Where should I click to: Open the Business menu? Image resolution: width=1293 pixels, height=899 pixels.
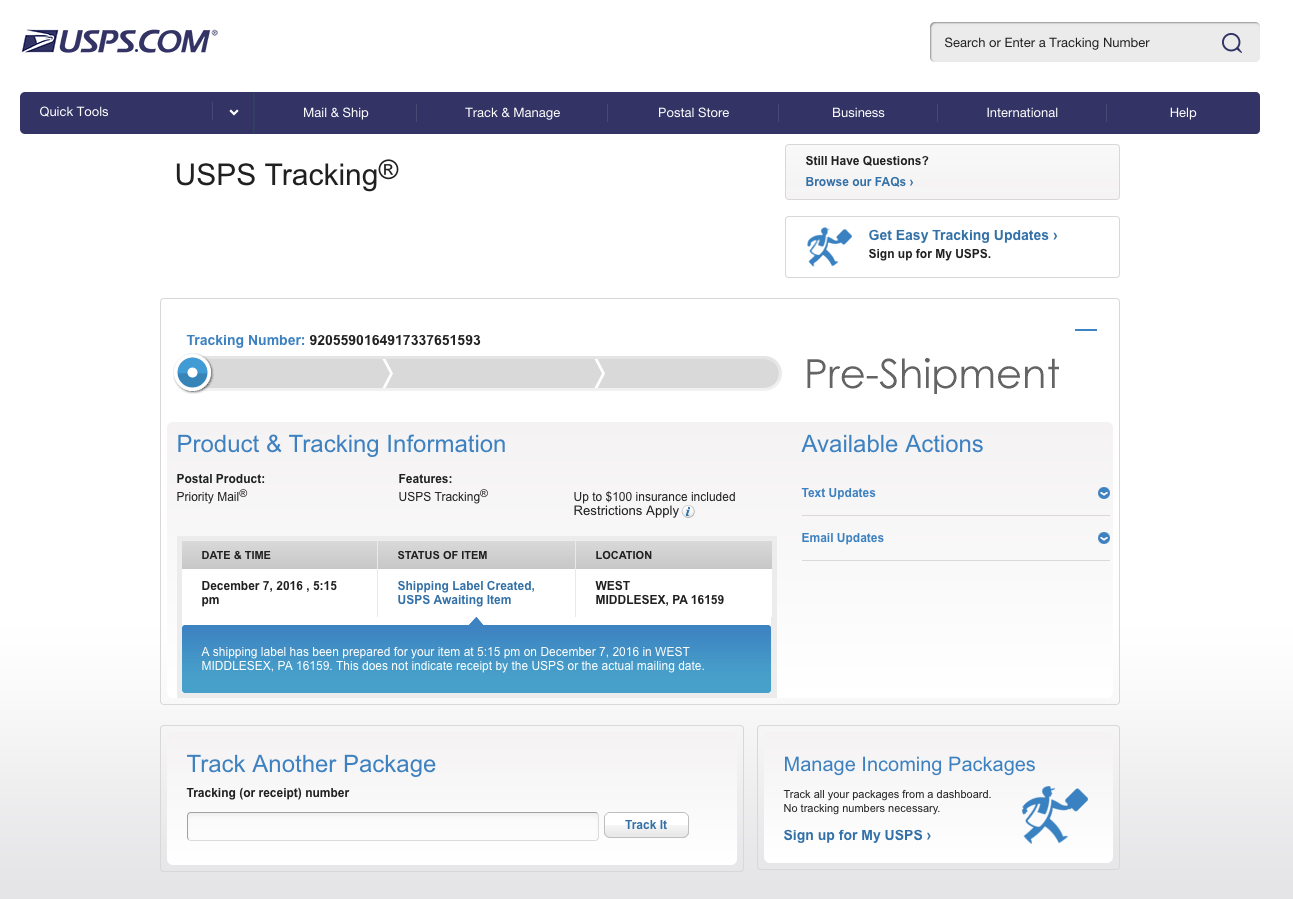[858, 113]
